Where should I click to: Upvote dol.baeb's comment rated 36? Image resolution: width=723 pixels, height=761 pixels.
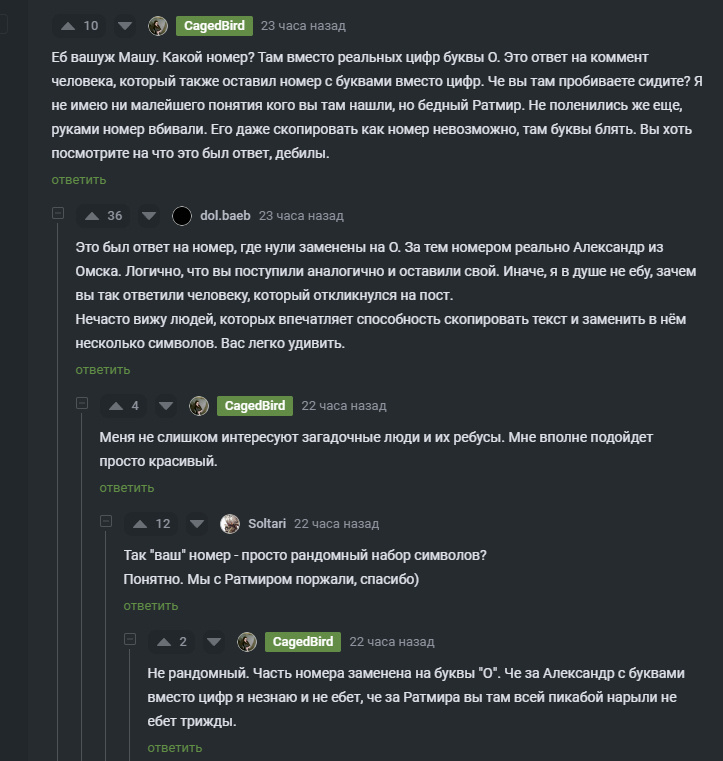(x=92, y=216)
